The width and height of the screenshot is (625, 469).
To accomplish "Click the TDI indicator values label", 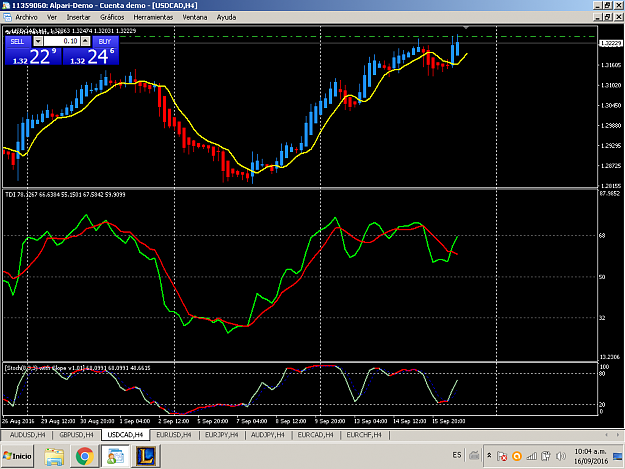I will (65, 194).
